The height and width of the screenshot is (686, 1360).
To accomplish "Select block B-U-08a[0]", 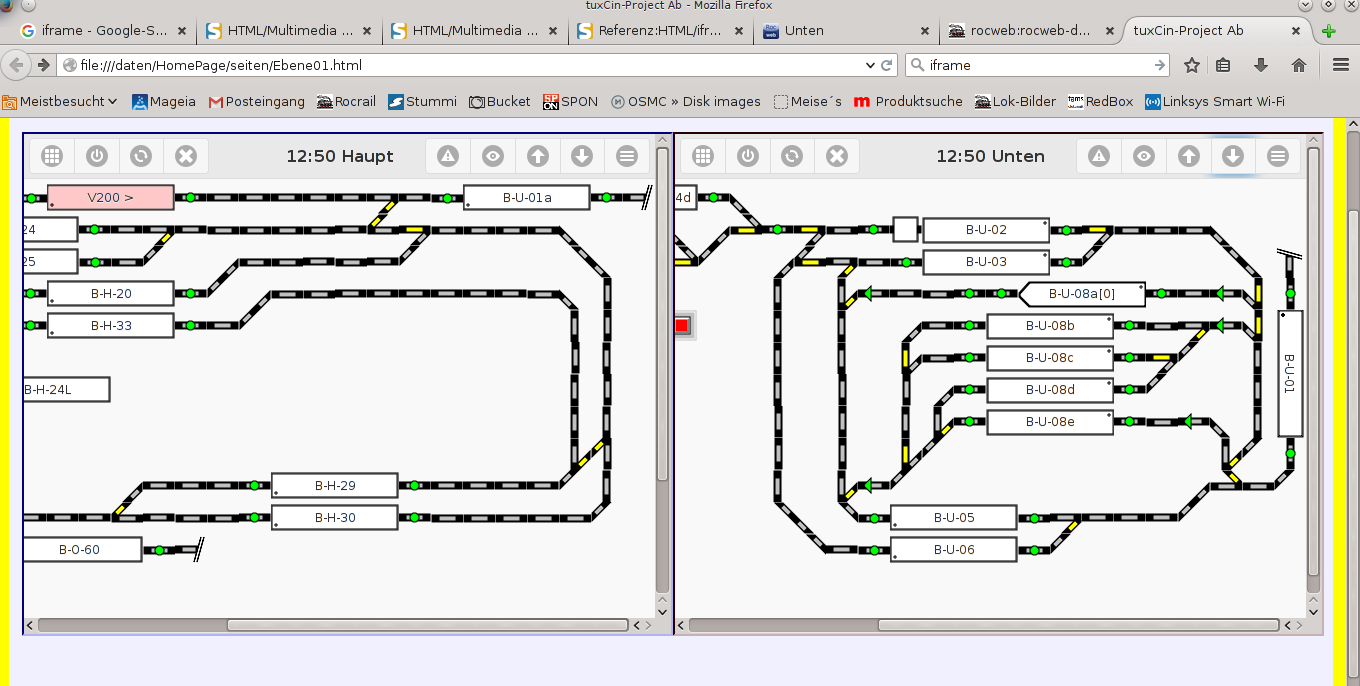I will 1082,294.
